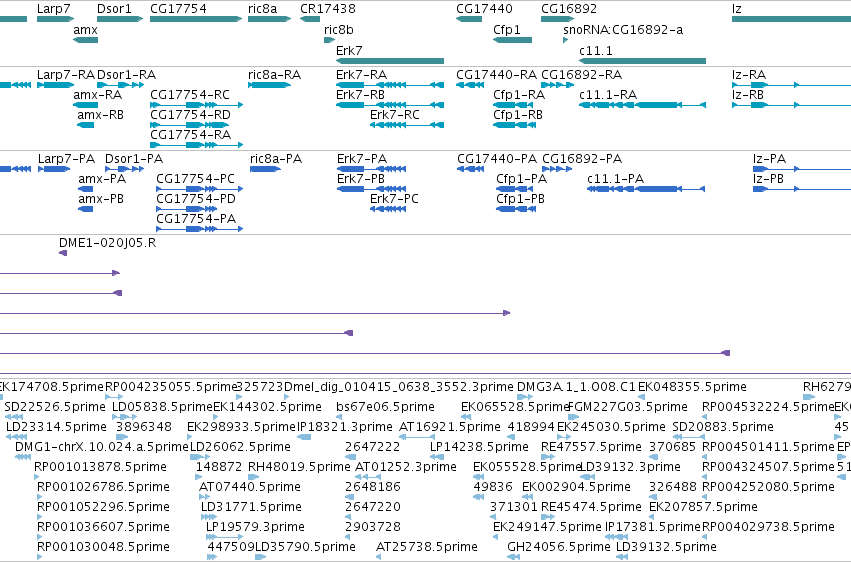Click the EK207857.5prime label
851x562 pixels.
pyautogui.click(x=703, y=507)
